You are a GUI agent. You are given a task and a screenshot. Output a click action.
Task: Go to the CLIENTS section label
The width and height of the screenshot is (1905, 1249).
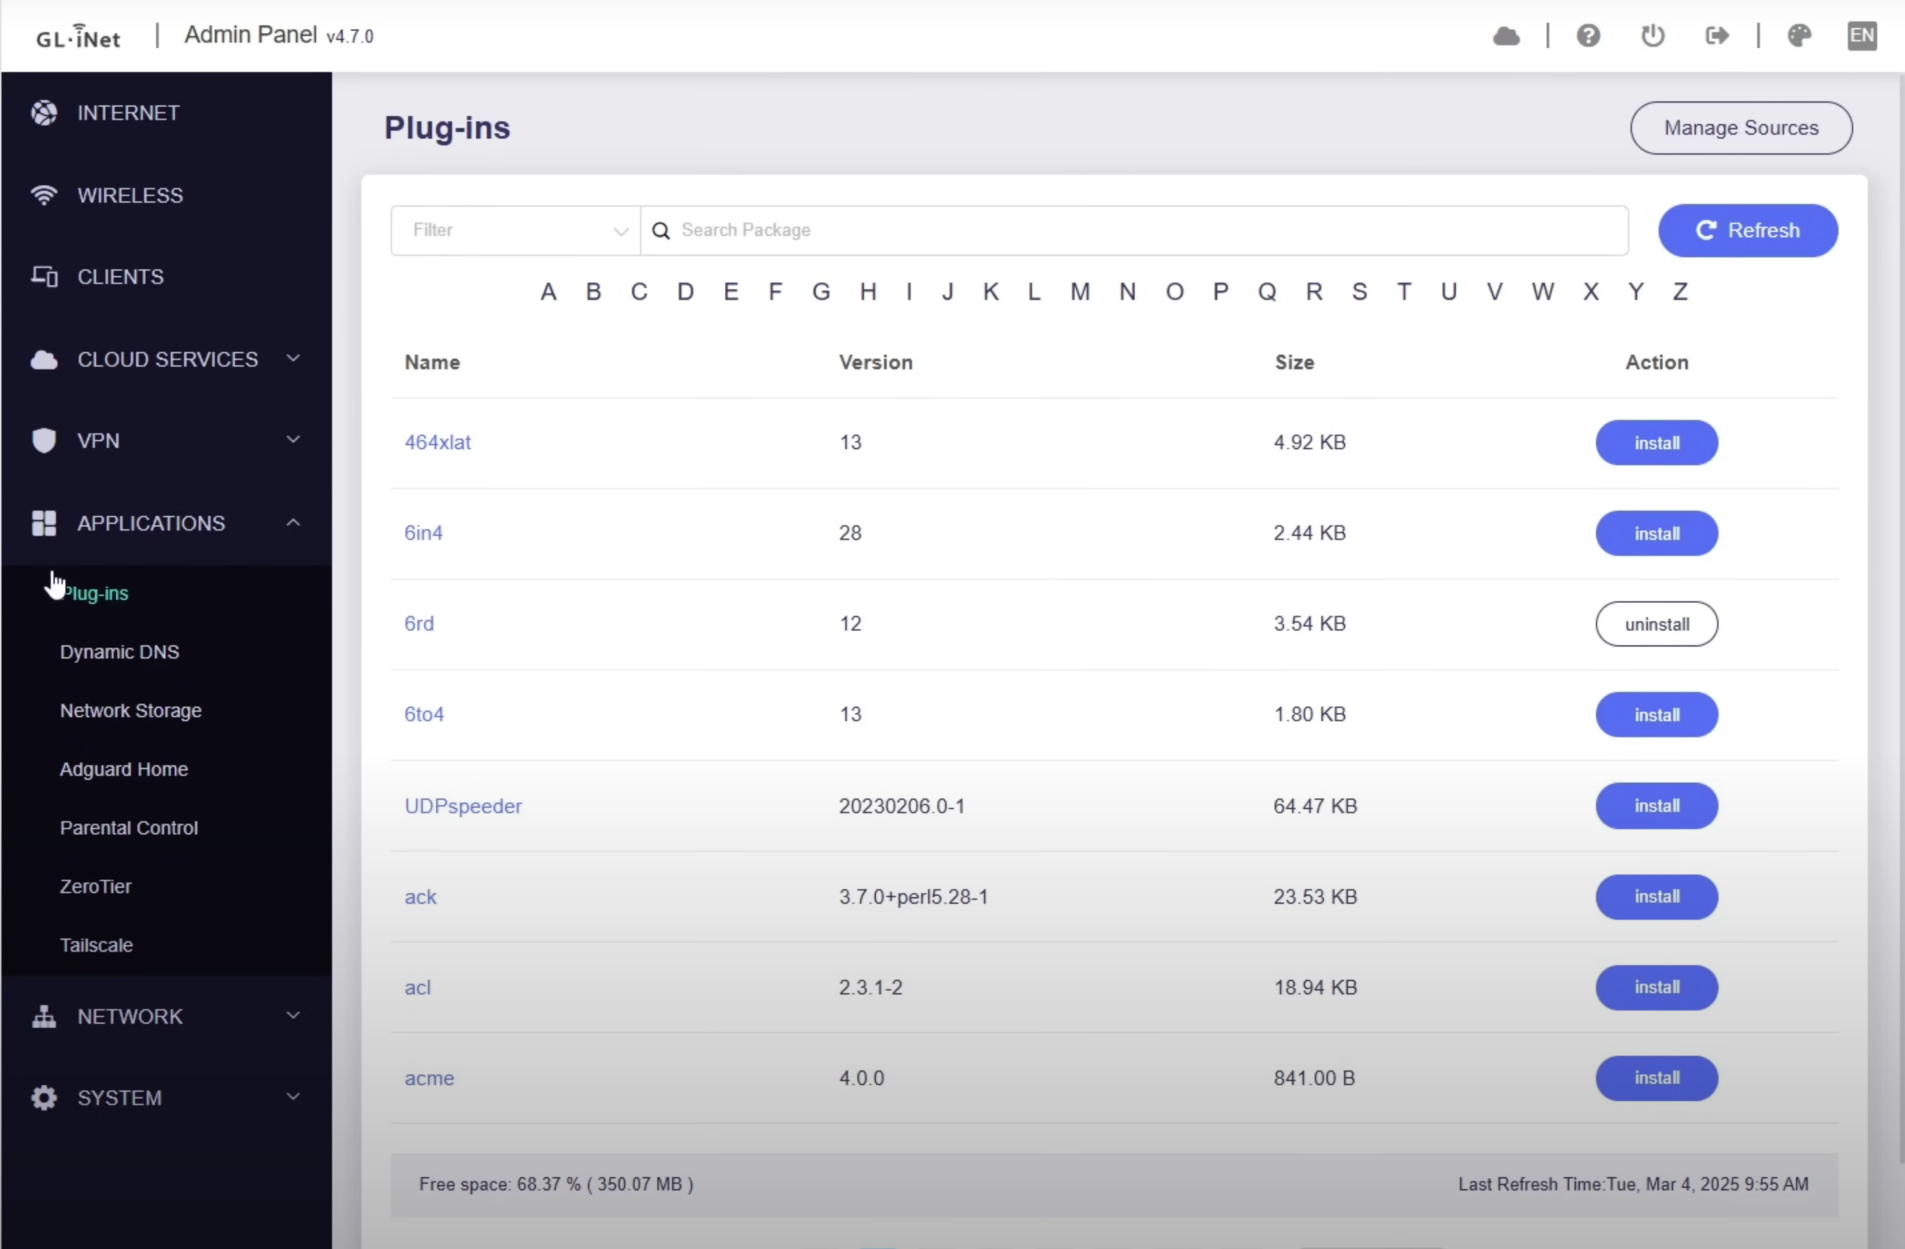pos(121,277)
